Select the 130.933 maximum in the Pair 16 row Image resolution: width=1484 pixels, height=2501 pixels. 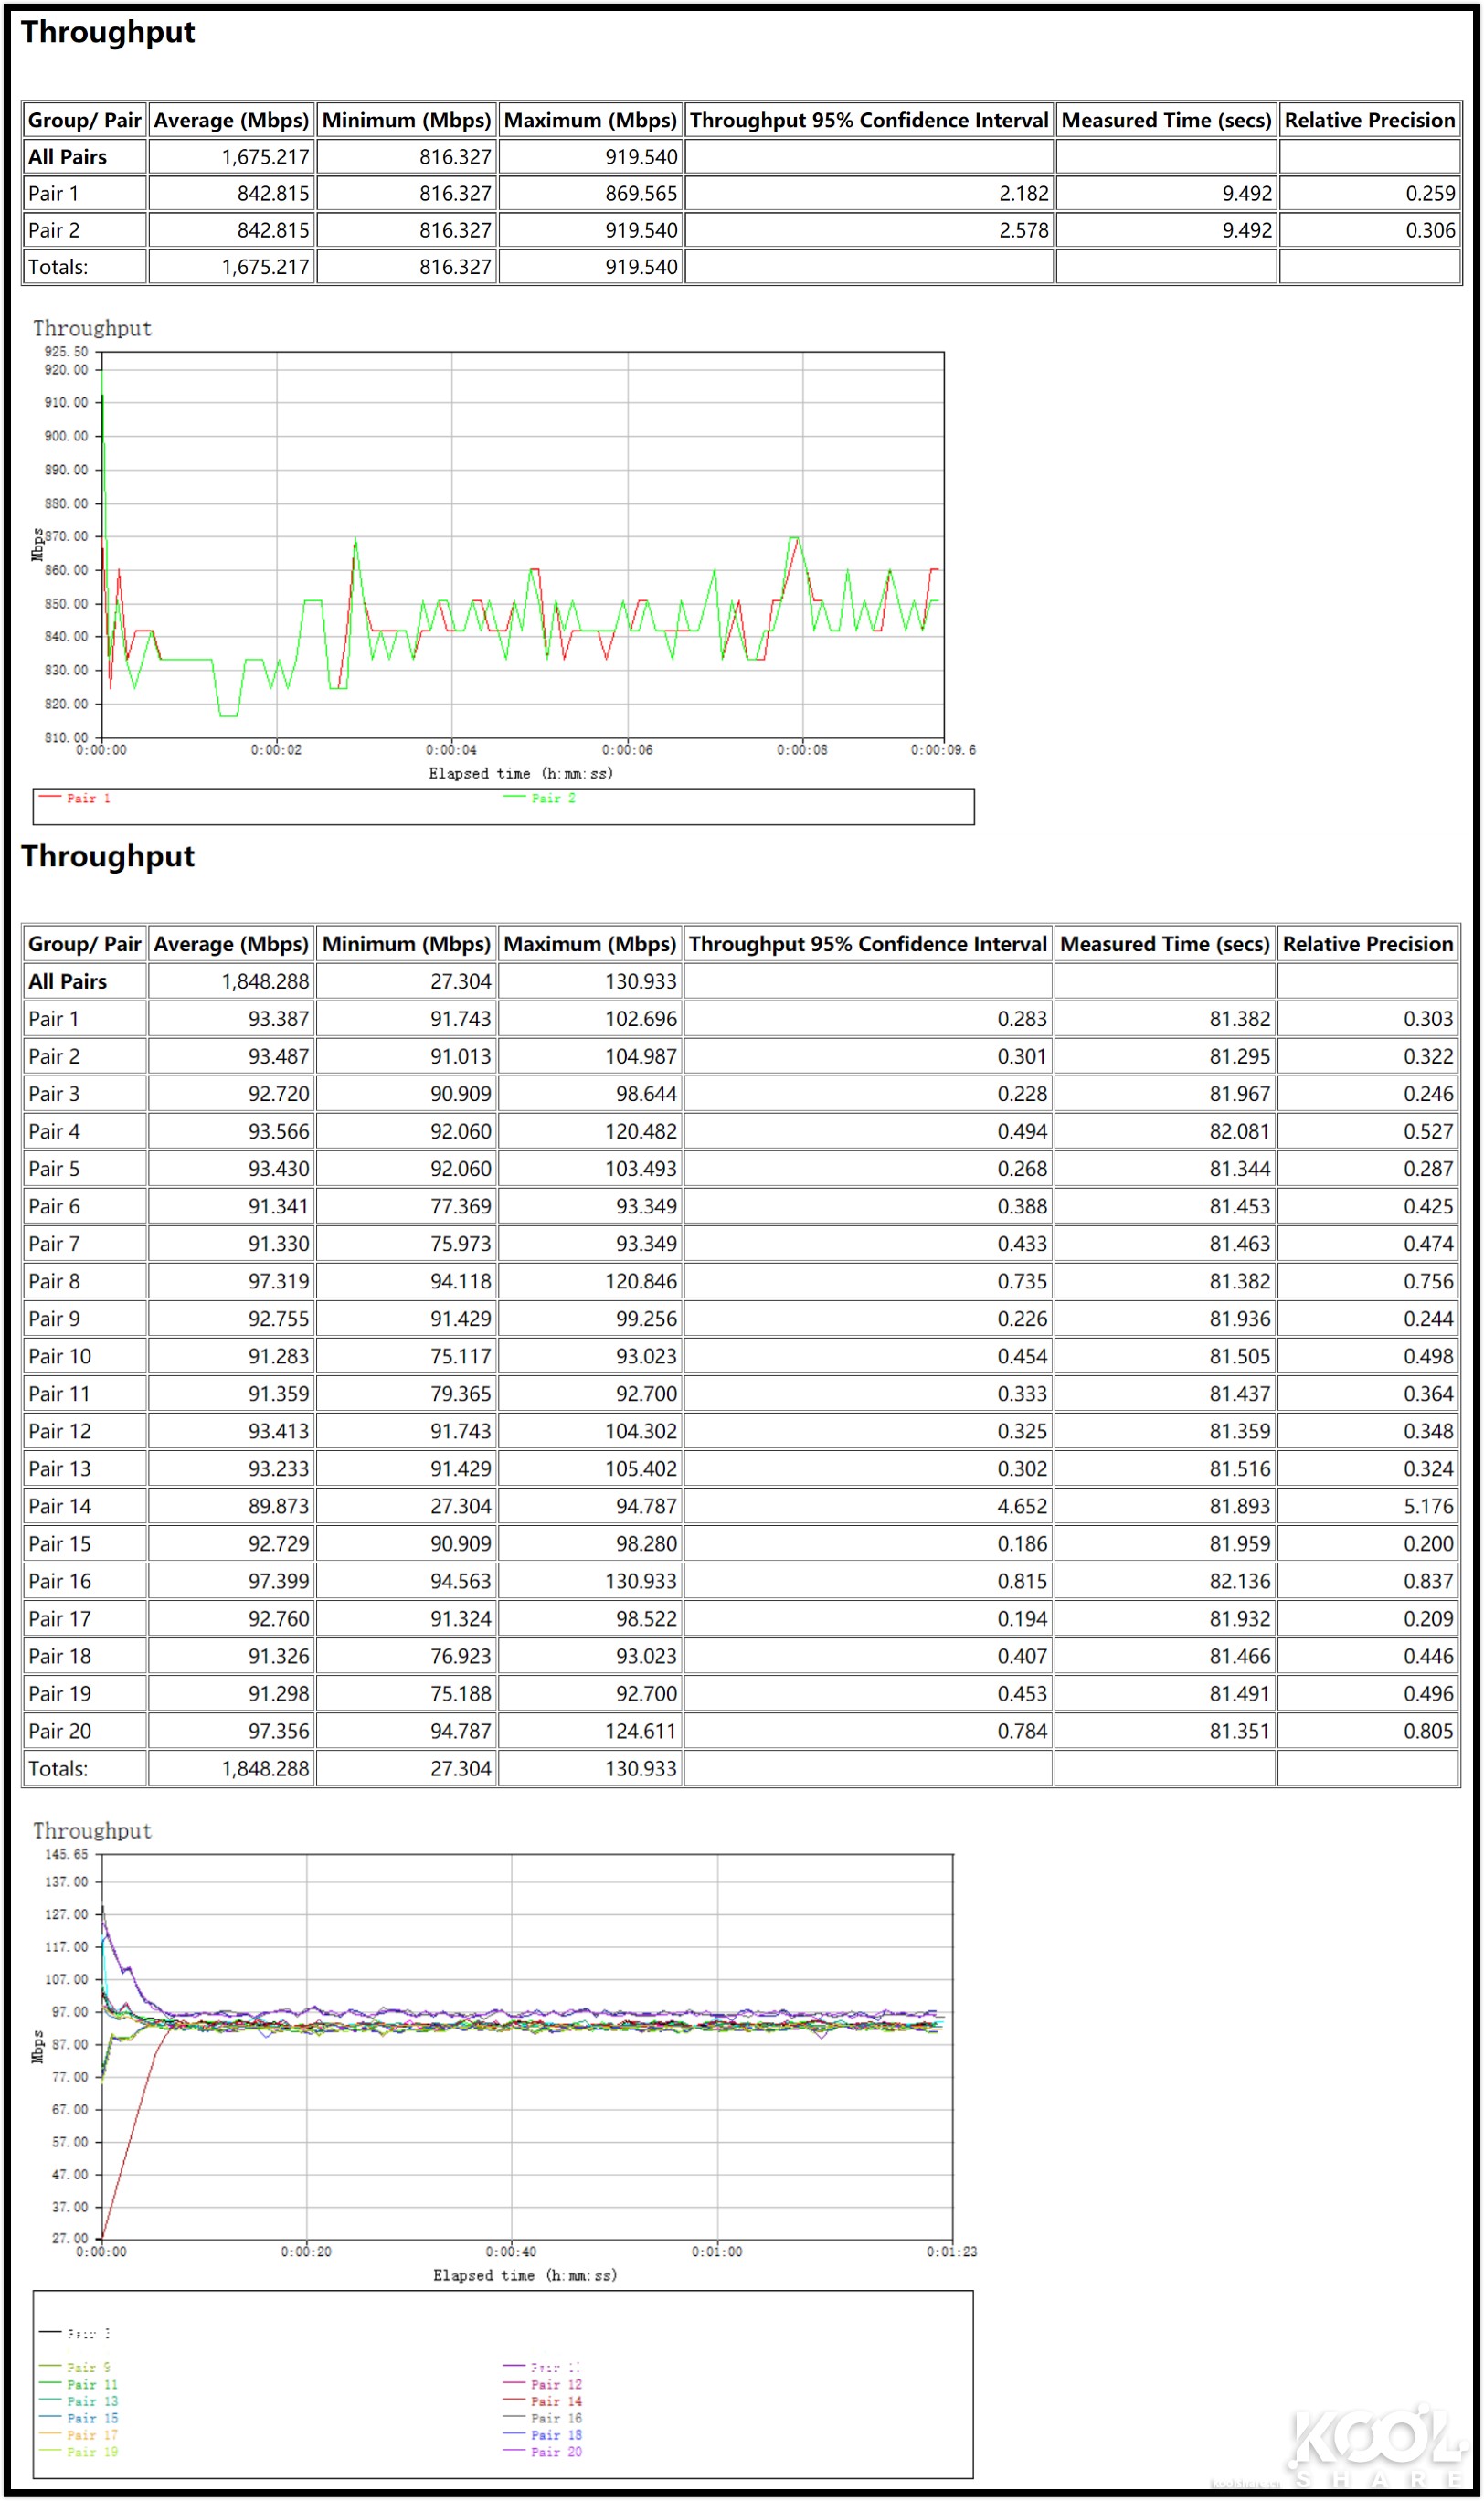(x=641, y=1582)
